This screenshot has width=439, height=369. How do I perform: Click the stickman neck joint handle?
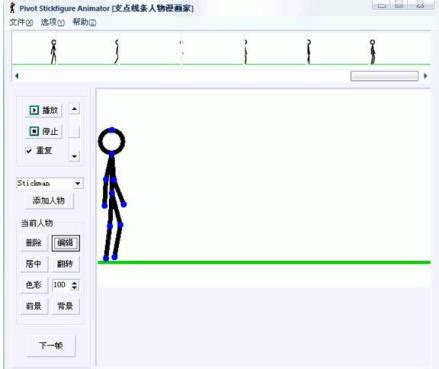[x=112, y=154]
